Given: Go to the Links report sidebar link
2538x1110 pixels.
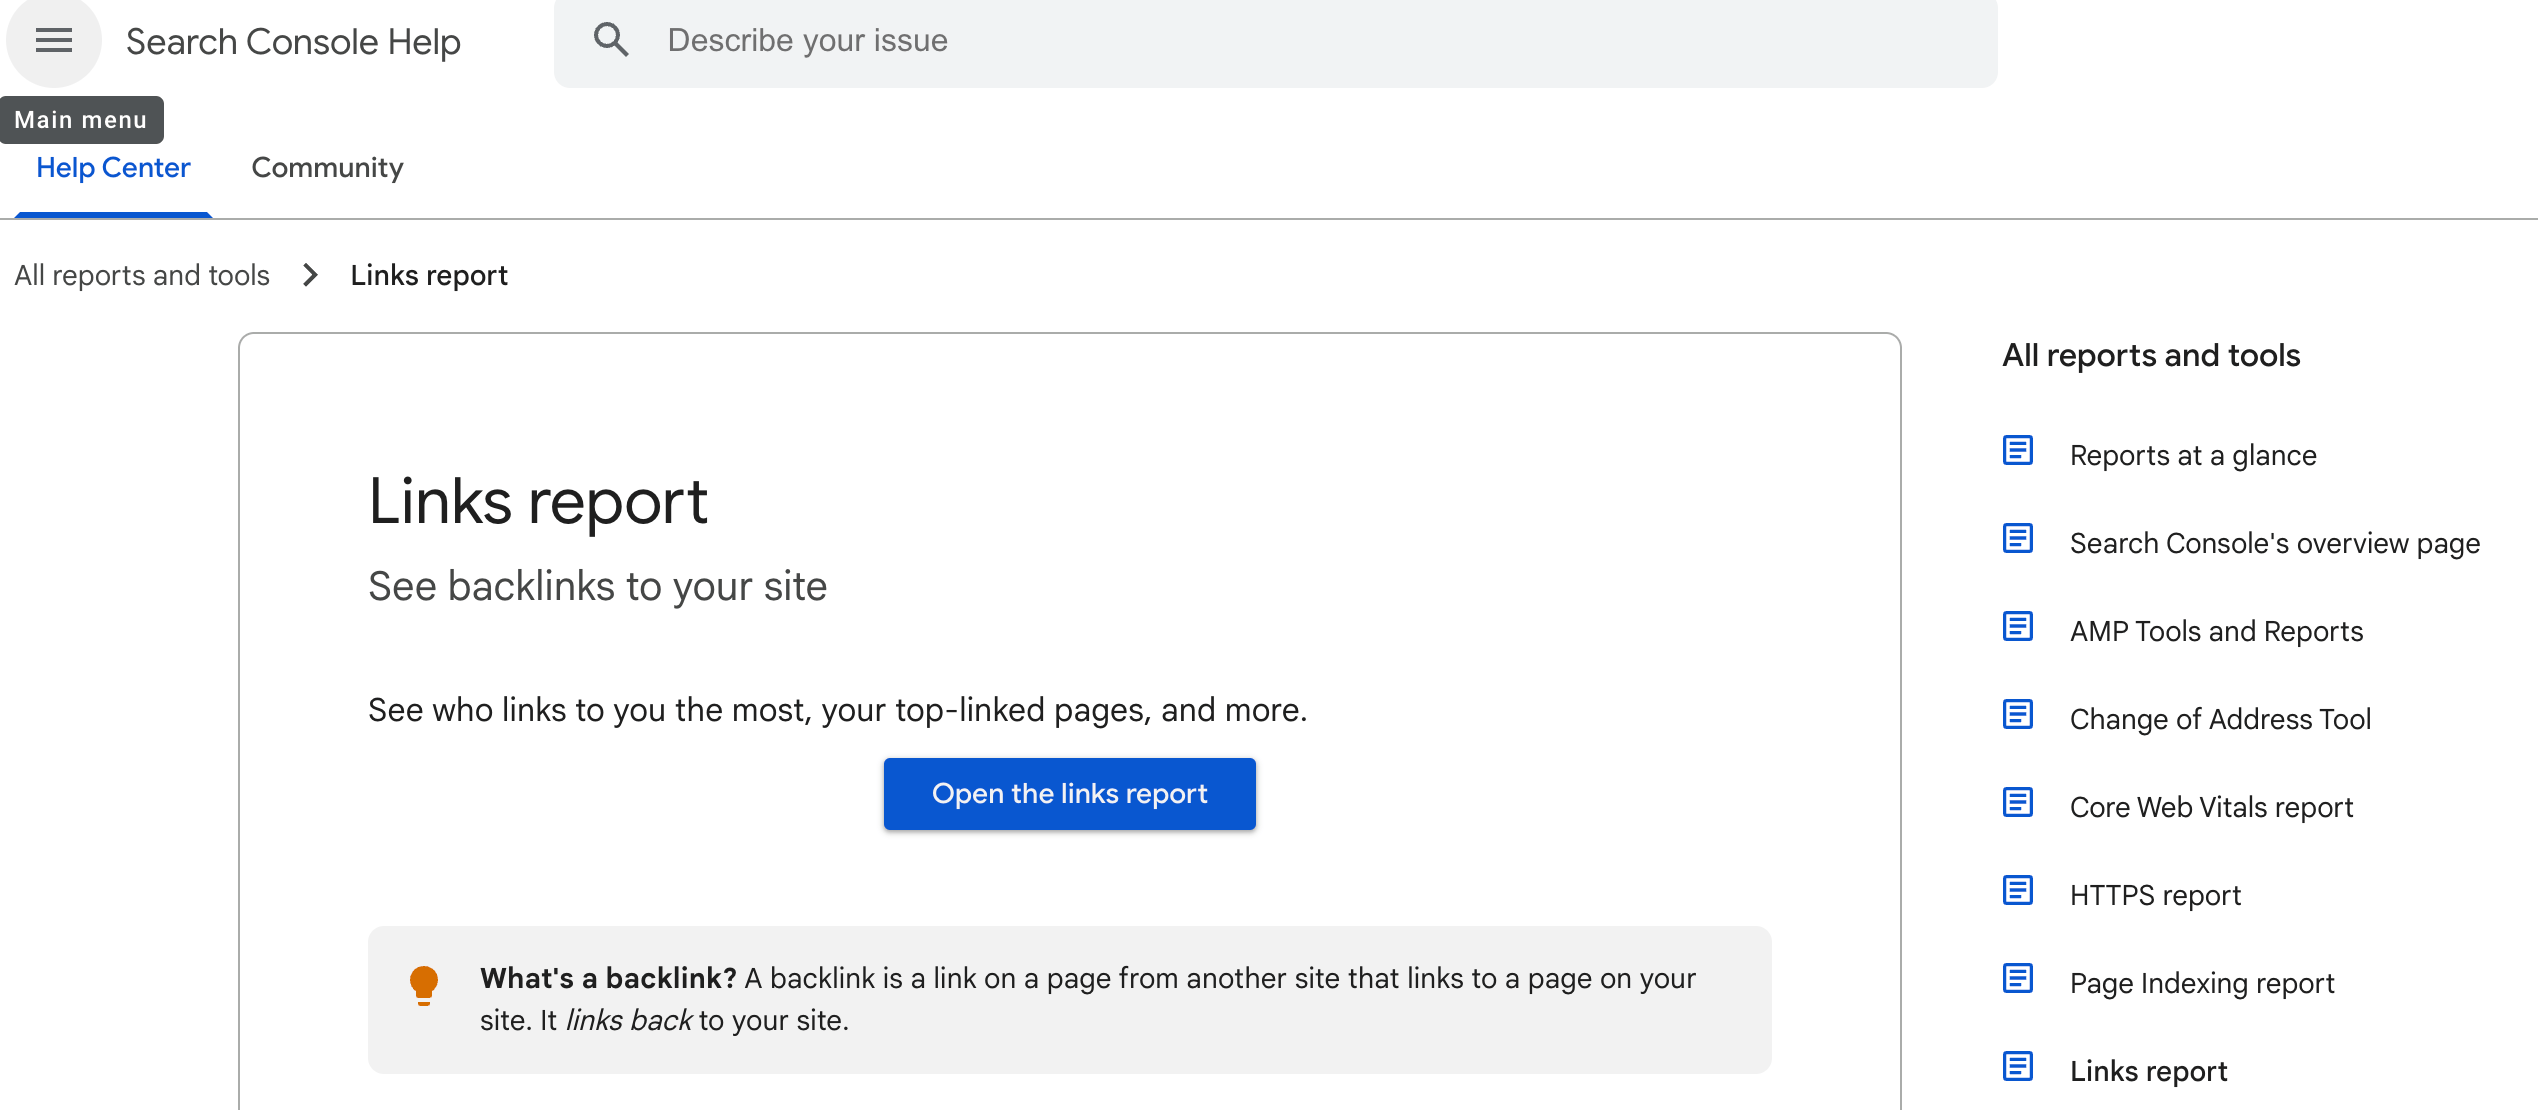Looking at the screenshot, I should pos(2148,1071).
